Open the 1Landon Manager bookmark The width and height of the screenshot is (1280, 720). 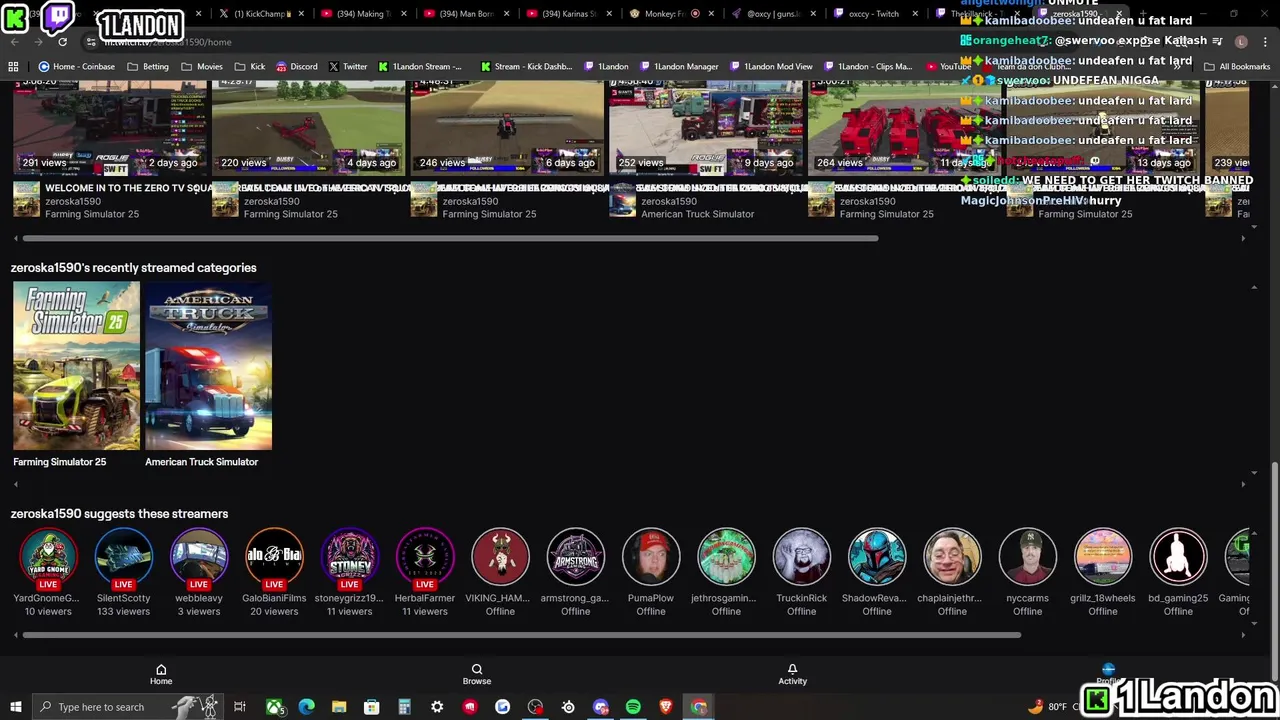pos(679,66)
